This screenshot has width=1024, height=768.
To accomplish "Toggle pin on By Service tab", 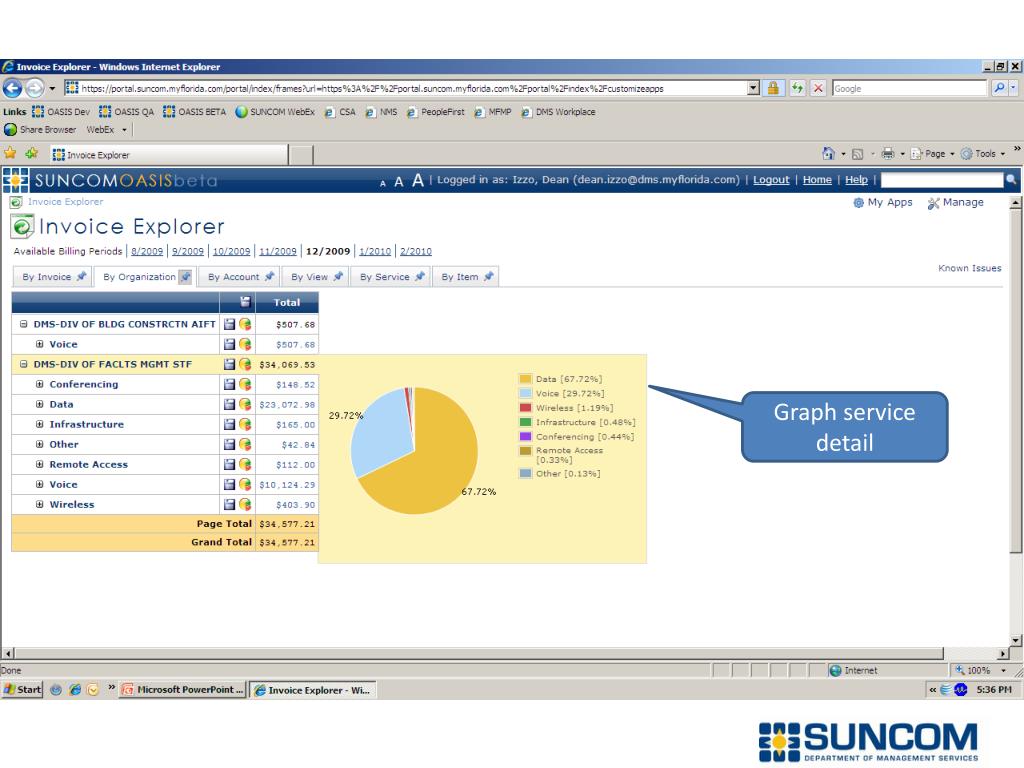I will (x=419, y=276).
